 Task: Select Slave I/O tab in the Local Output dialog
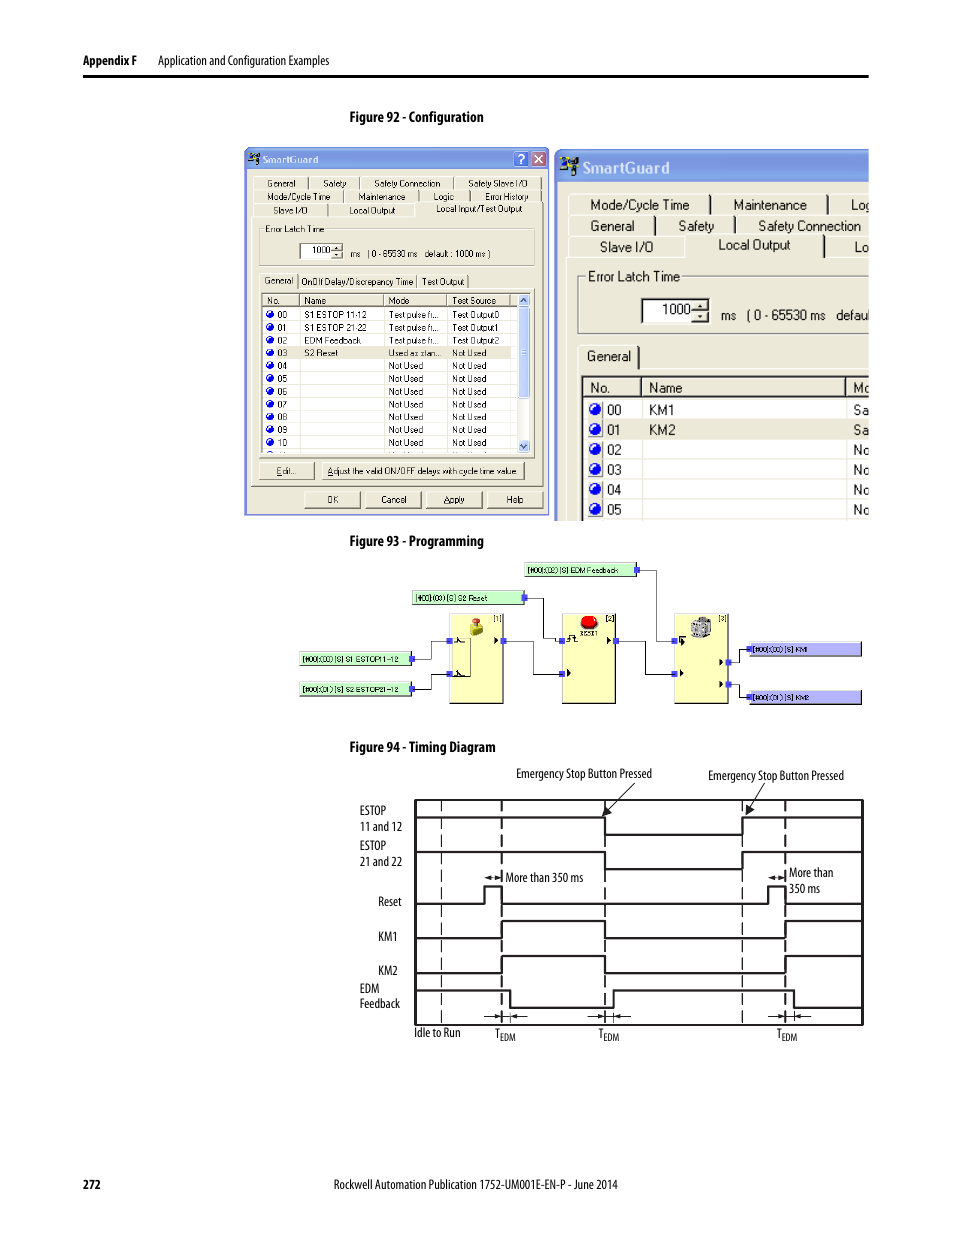click(x=626, y=247)
